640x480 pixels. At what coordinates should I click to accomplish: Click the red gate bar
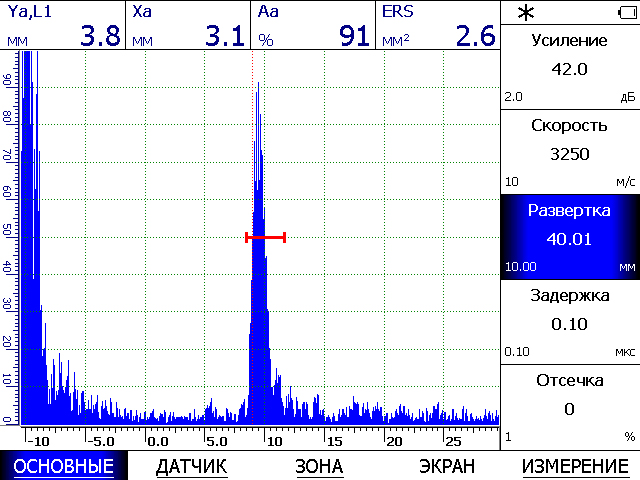[x=265, y=237]
